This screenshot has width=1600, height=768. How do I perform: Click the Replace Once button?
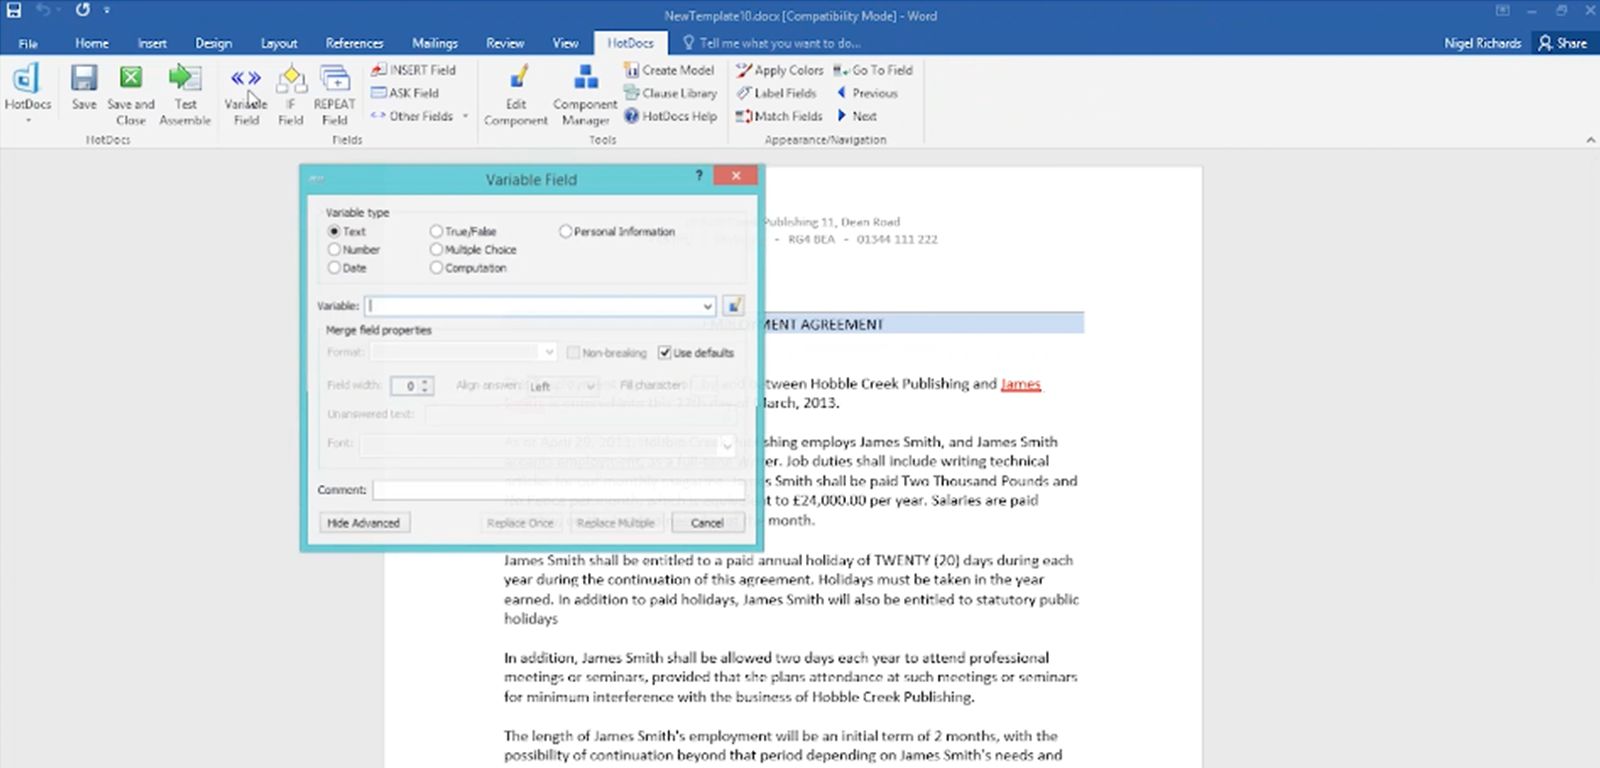[520, 523]
